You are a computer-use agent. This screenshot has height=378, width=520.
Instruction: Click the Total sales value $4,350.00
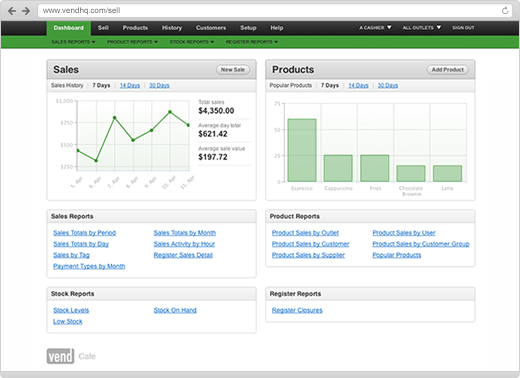[216, 111]
